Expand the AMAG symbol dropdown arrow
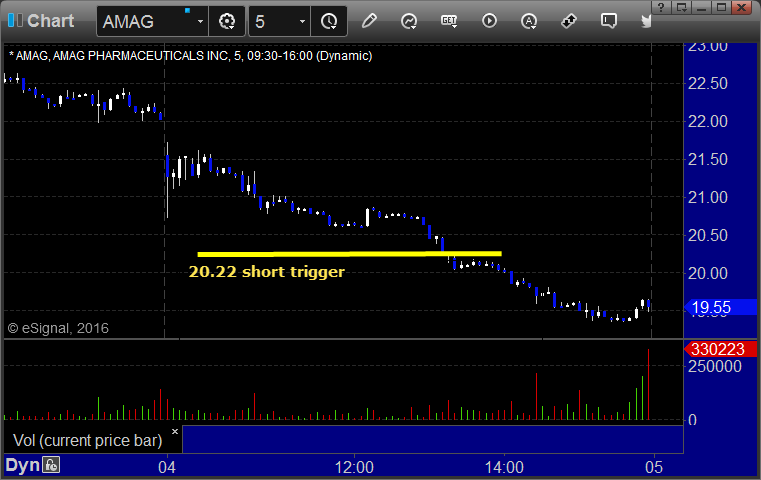The height and width of the screenshot is (480, 761). click(x=200, y=21)
